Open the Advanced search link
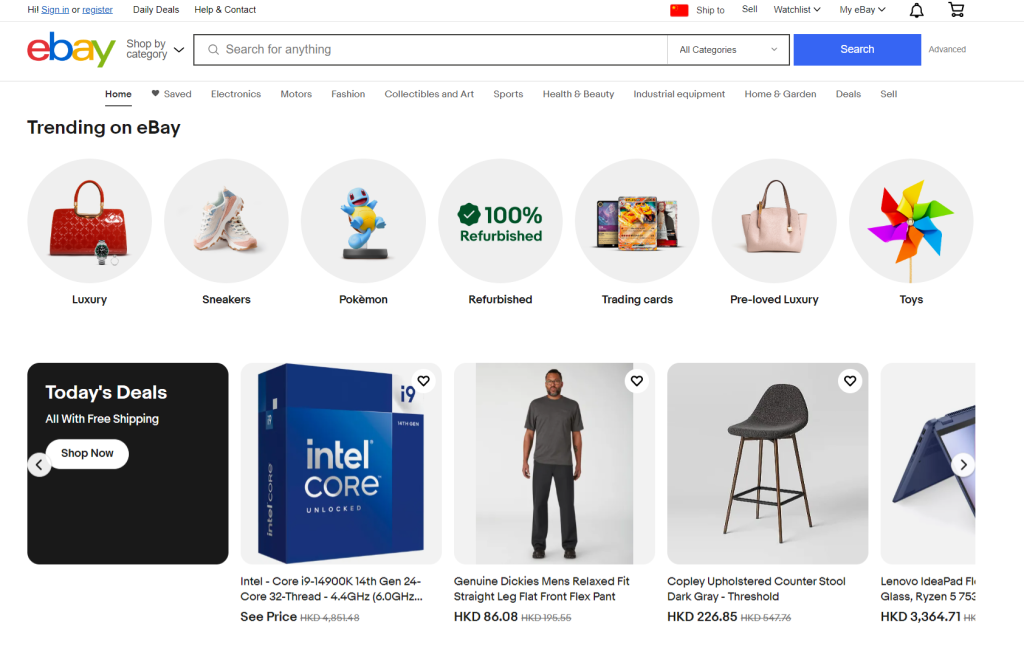 pos(946,48)
